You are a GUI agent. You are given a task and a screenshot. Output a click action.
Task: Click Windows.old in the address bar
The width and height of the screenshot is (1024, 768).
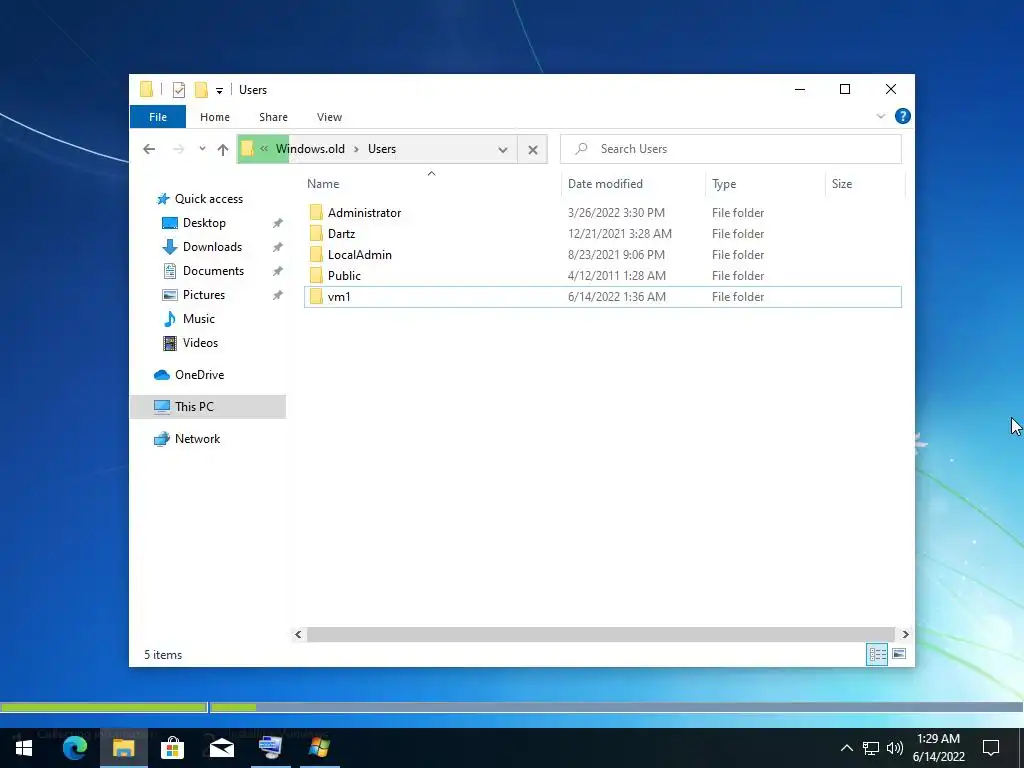click(310, 149)
